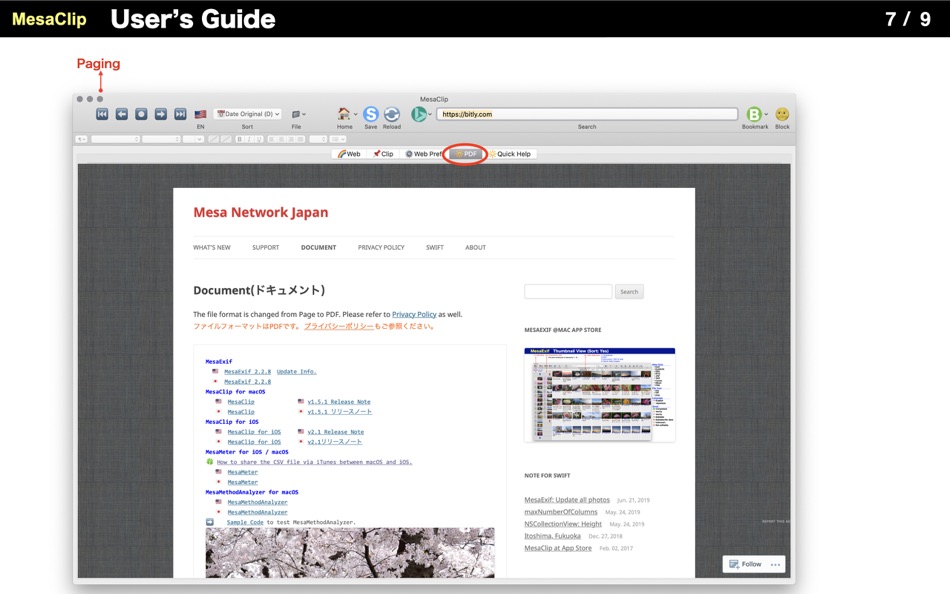Click the URL field showing https://bitly.com

coord(587,114)
